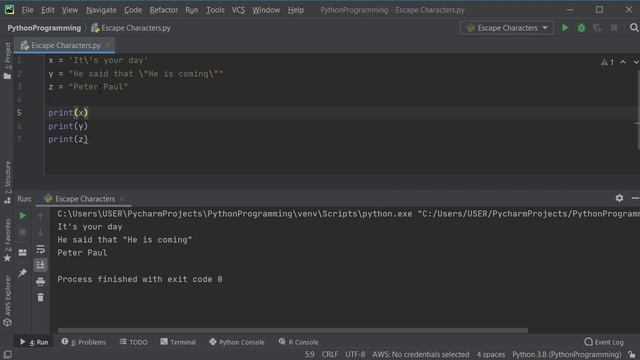Open the TODO tool window
This screenshot has width=640, height=360.
point(134,342)
